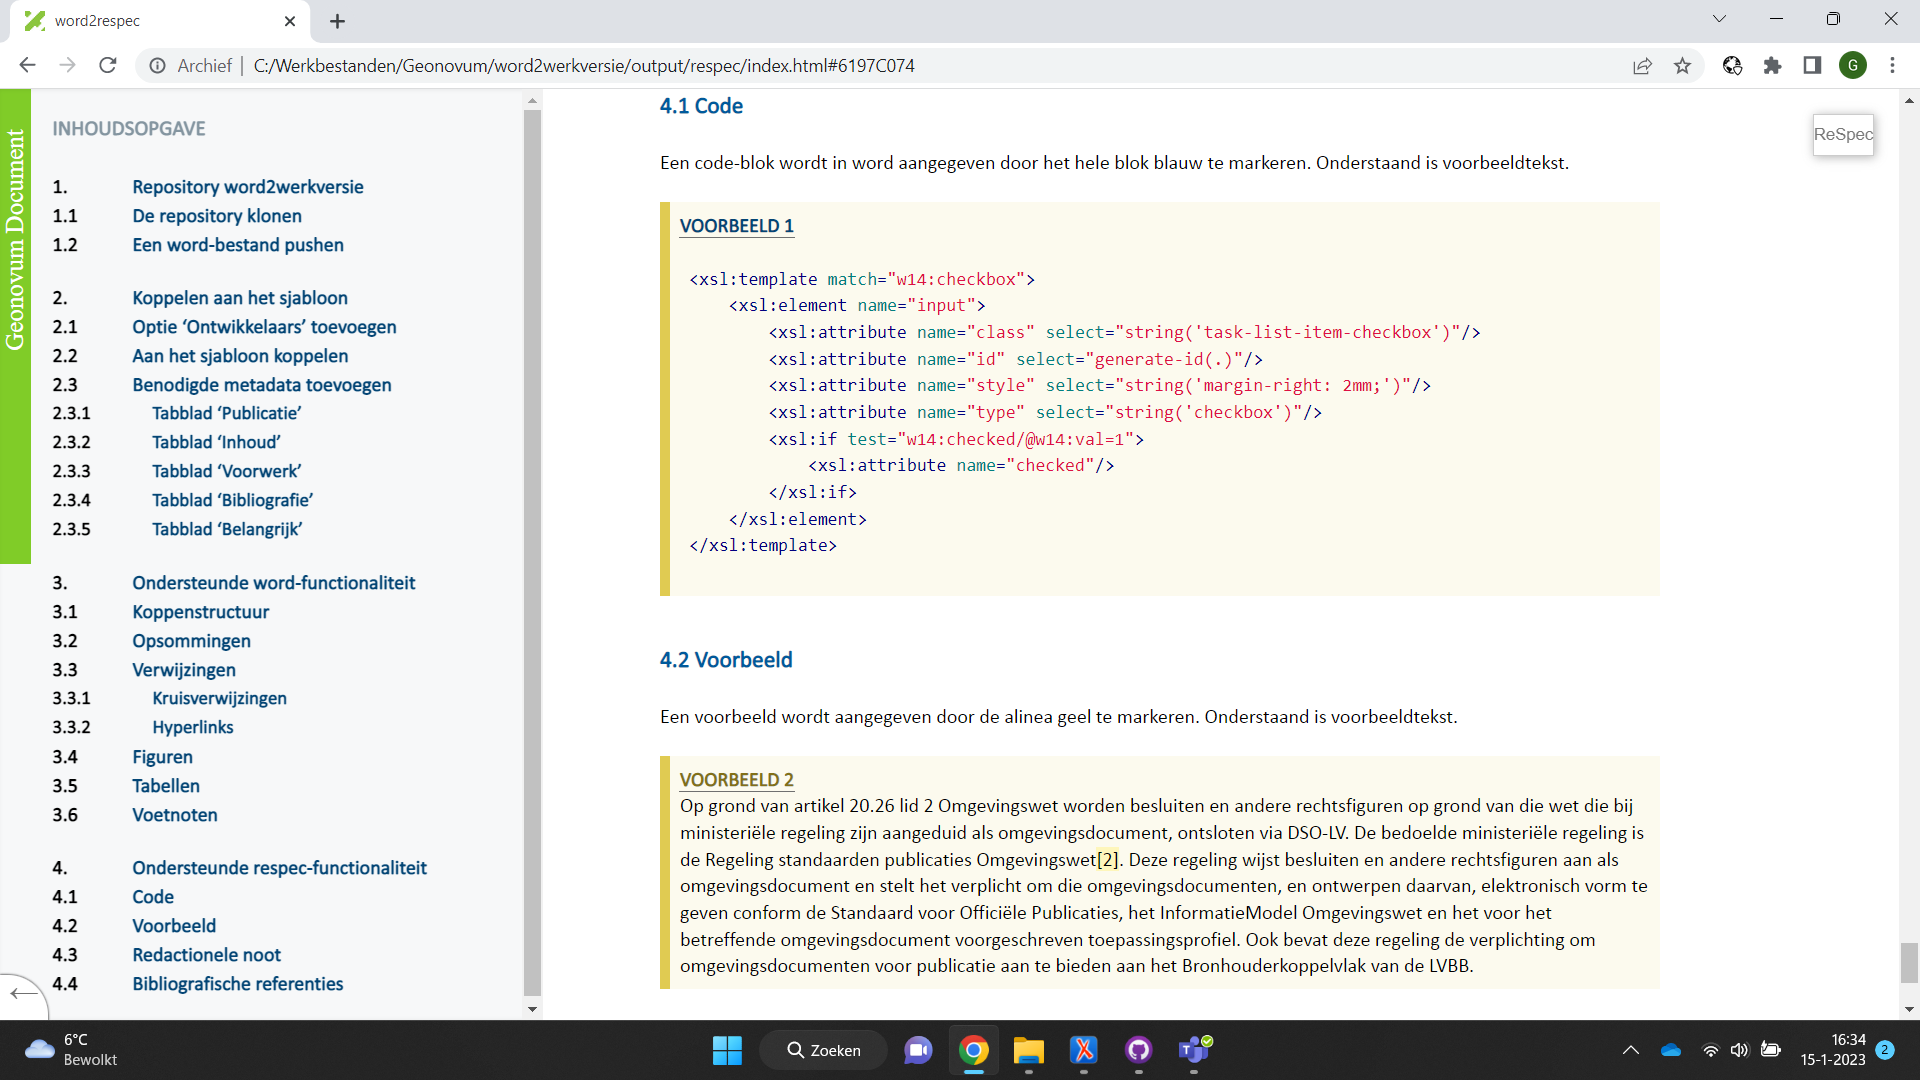Open 'Ondersteunde word-functionaliteit' section

(x=274, y=583)
